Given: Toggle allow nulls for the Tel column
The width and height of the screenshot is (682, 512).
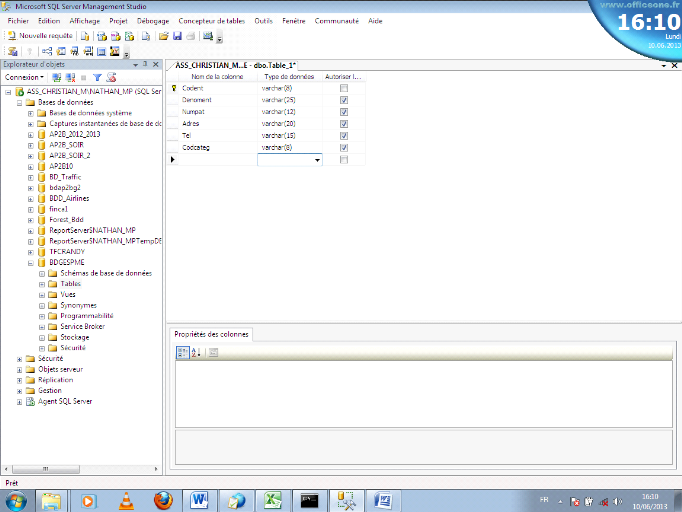Looking at the screenshot, I should coord(344,135).
